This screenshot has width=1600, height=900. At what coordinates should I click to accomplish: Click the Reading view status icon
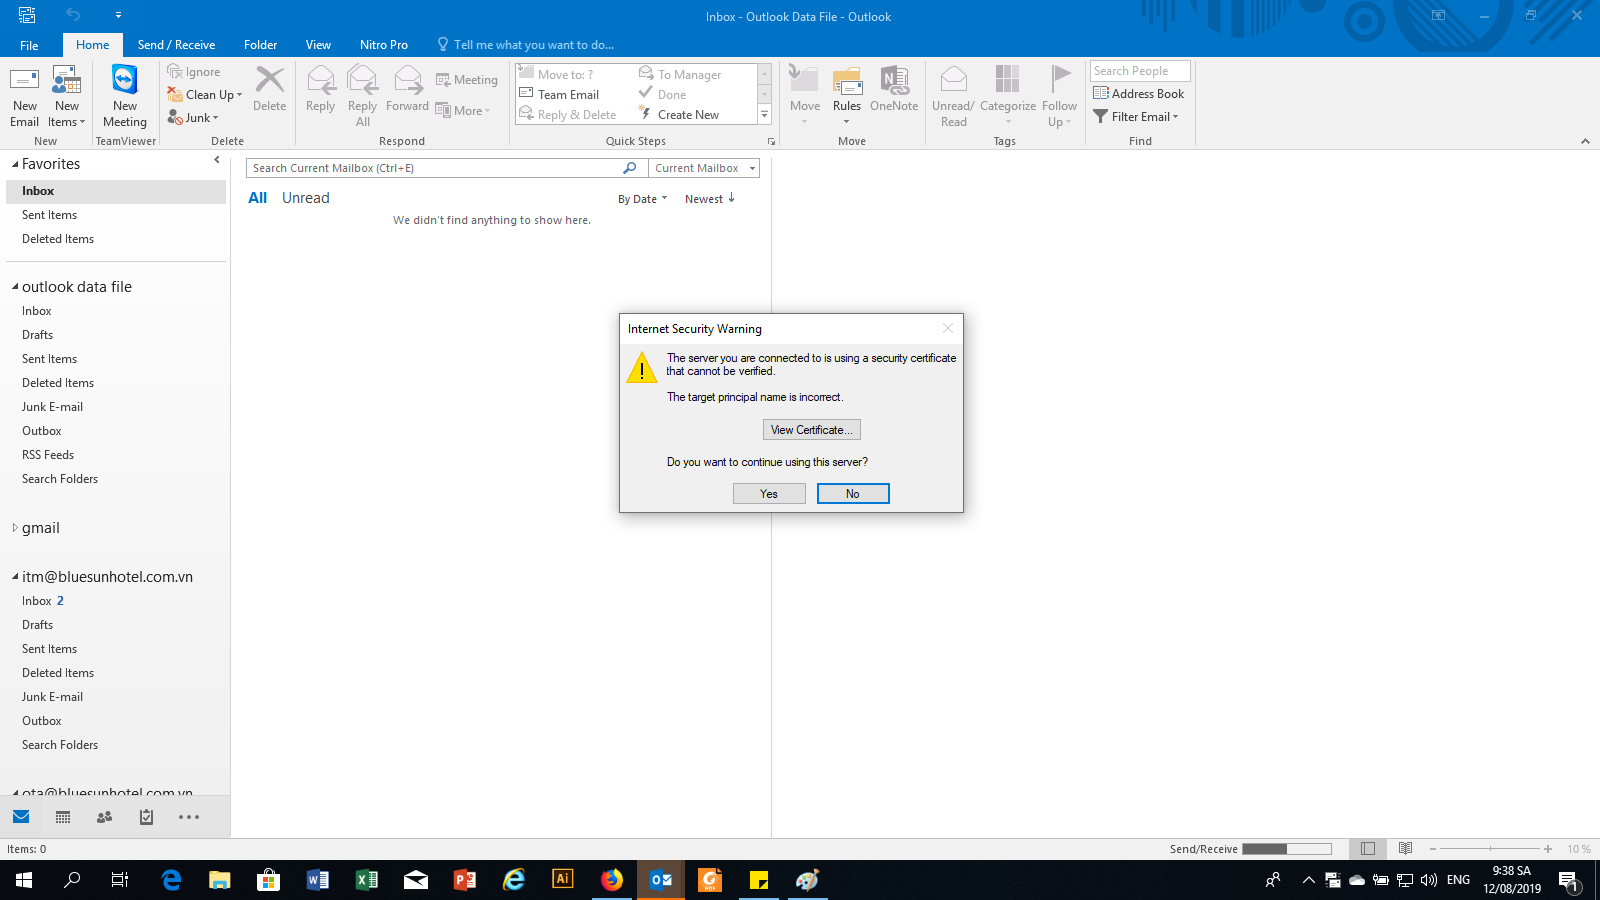pos(1405,849)
